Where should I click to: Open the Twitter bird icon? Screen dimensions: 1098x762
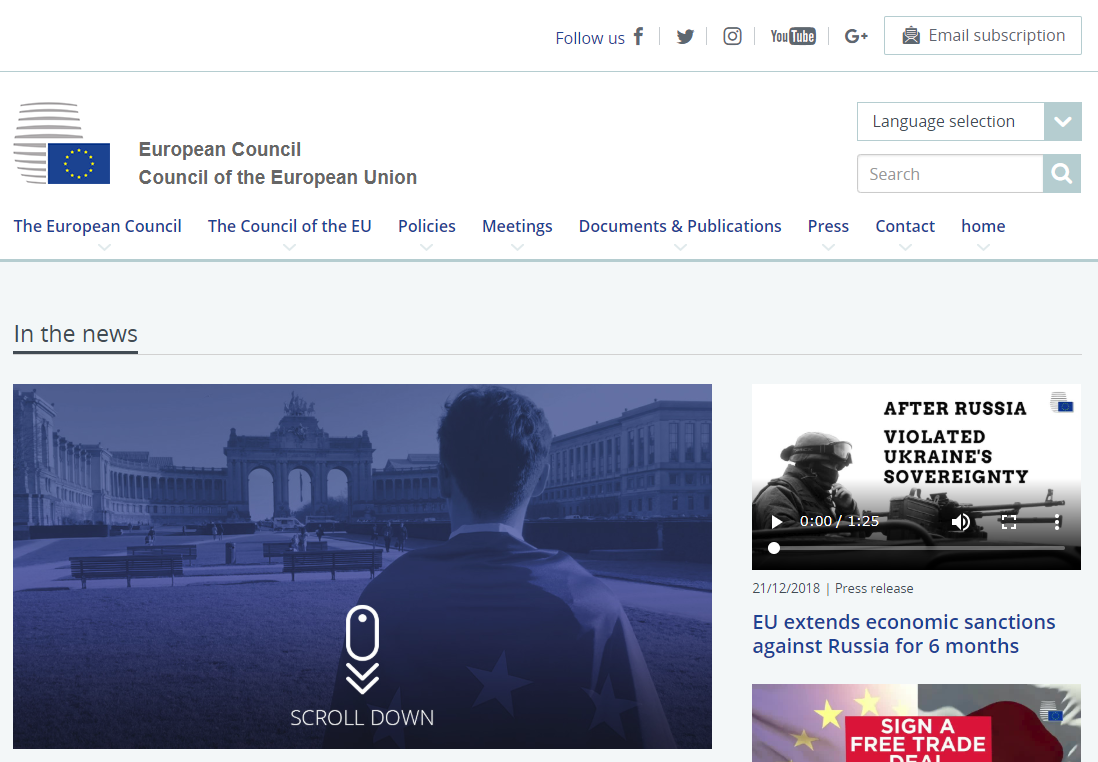click(x=685, y=36)
